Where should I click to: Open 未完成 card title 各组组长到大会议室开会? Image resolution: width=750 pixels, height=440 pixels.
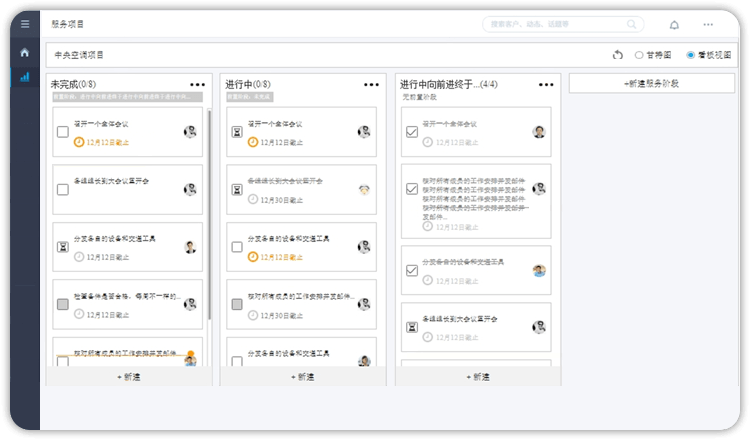point(111,181)
